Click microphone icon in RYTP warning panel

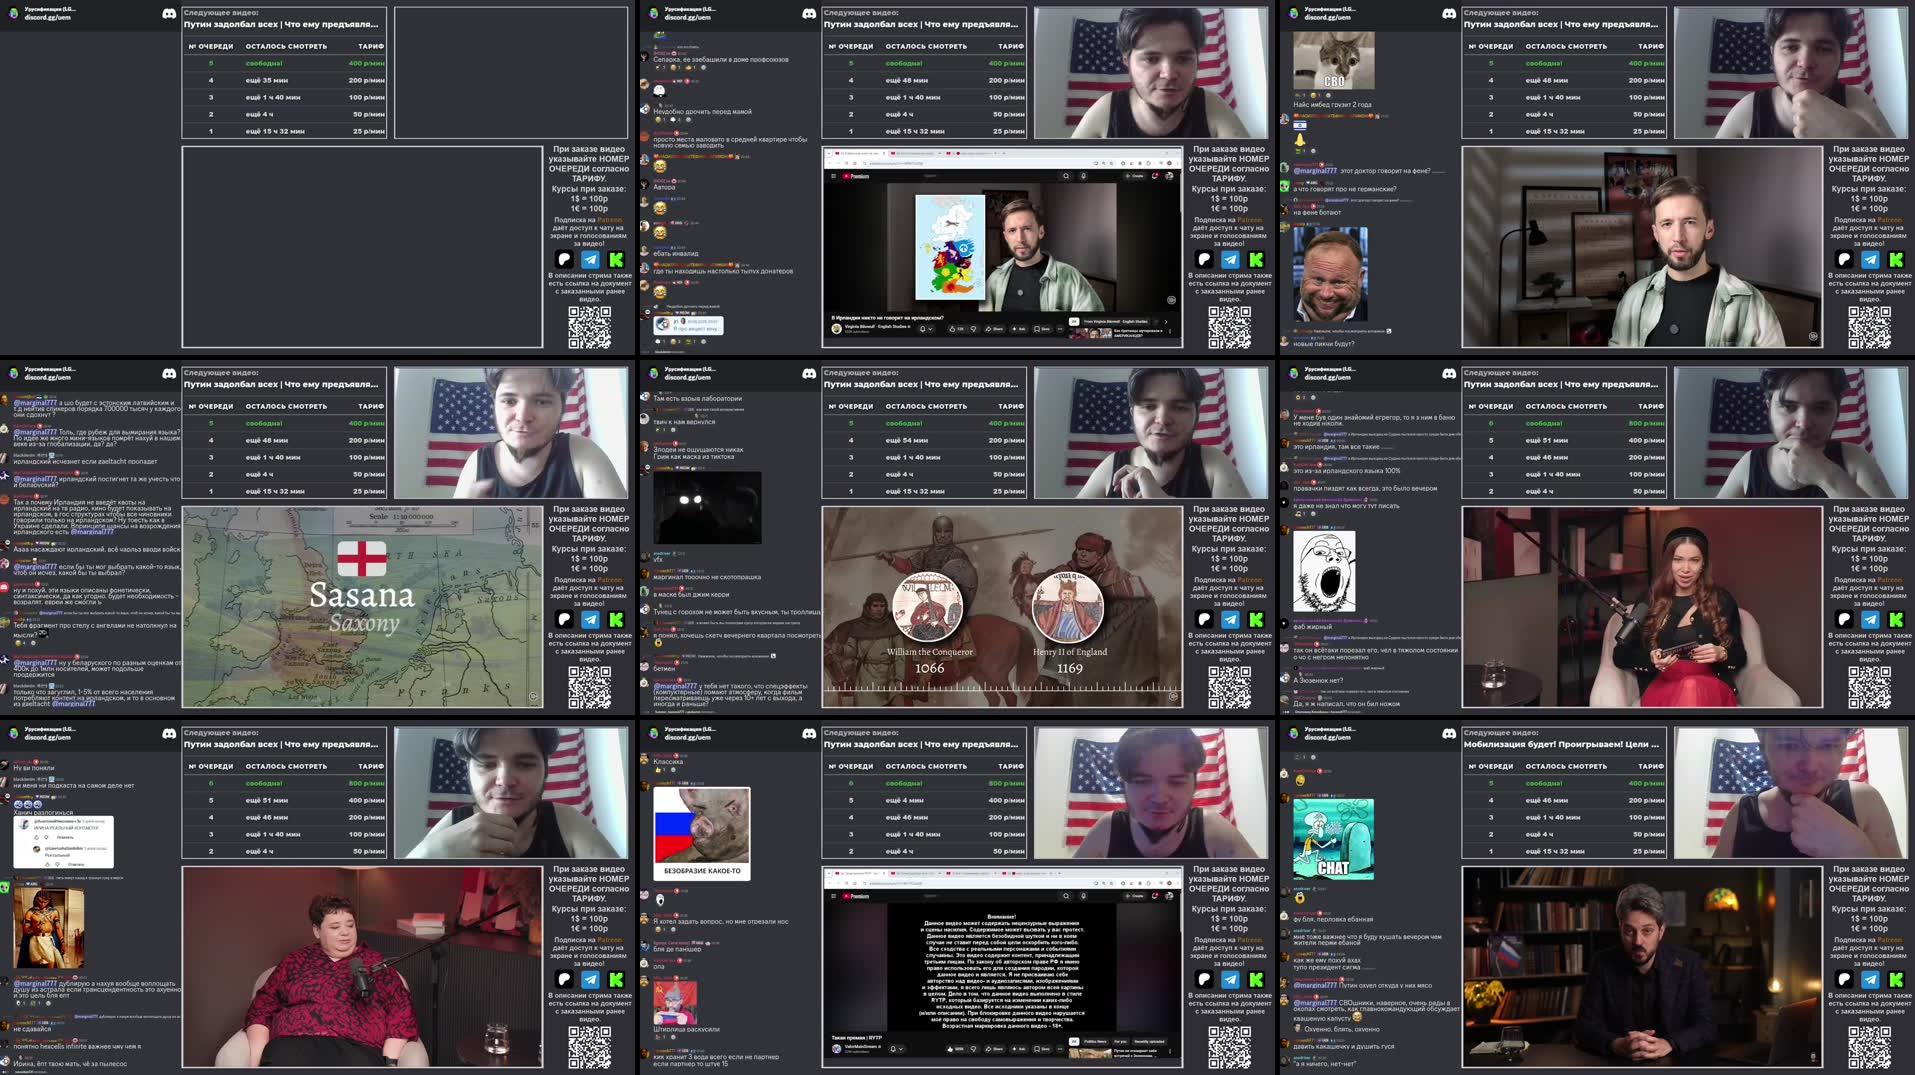[1083, 896]
